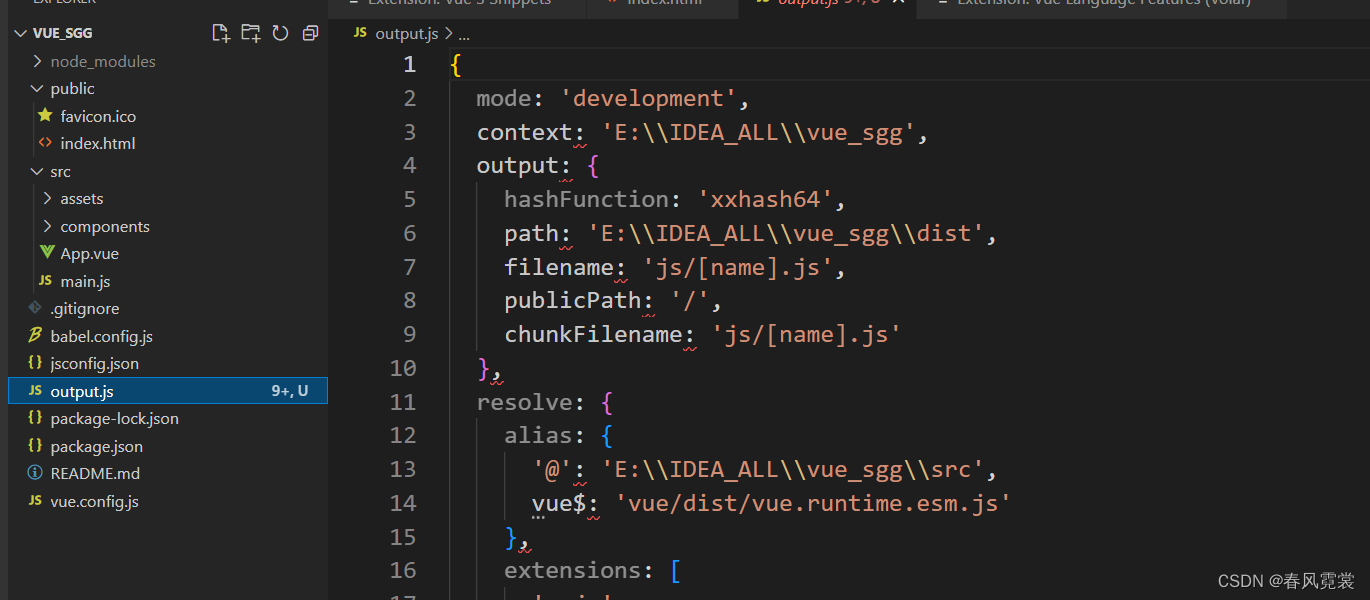Click the braces icon beside package-lock.json
The height and width of the screenshot is (600, 1370).
(35, 418)
